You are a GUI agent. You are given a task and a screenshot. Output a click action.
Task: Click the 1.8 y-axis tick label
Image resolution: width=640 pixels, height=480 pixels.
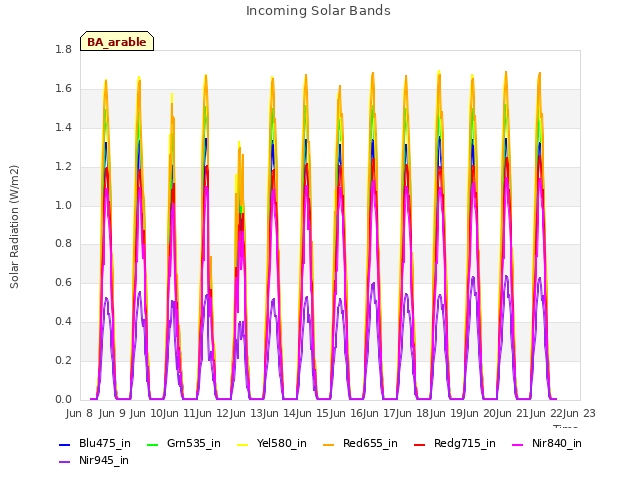coord(63,49)
